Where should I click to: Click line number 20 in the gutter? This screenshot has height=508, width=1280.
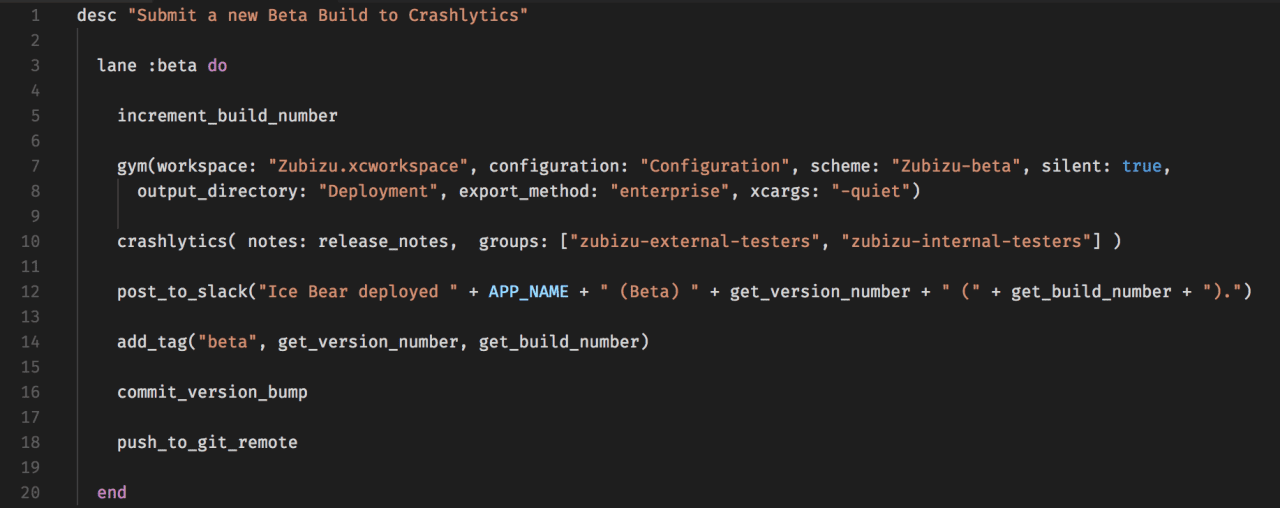[x=30, y=492]
